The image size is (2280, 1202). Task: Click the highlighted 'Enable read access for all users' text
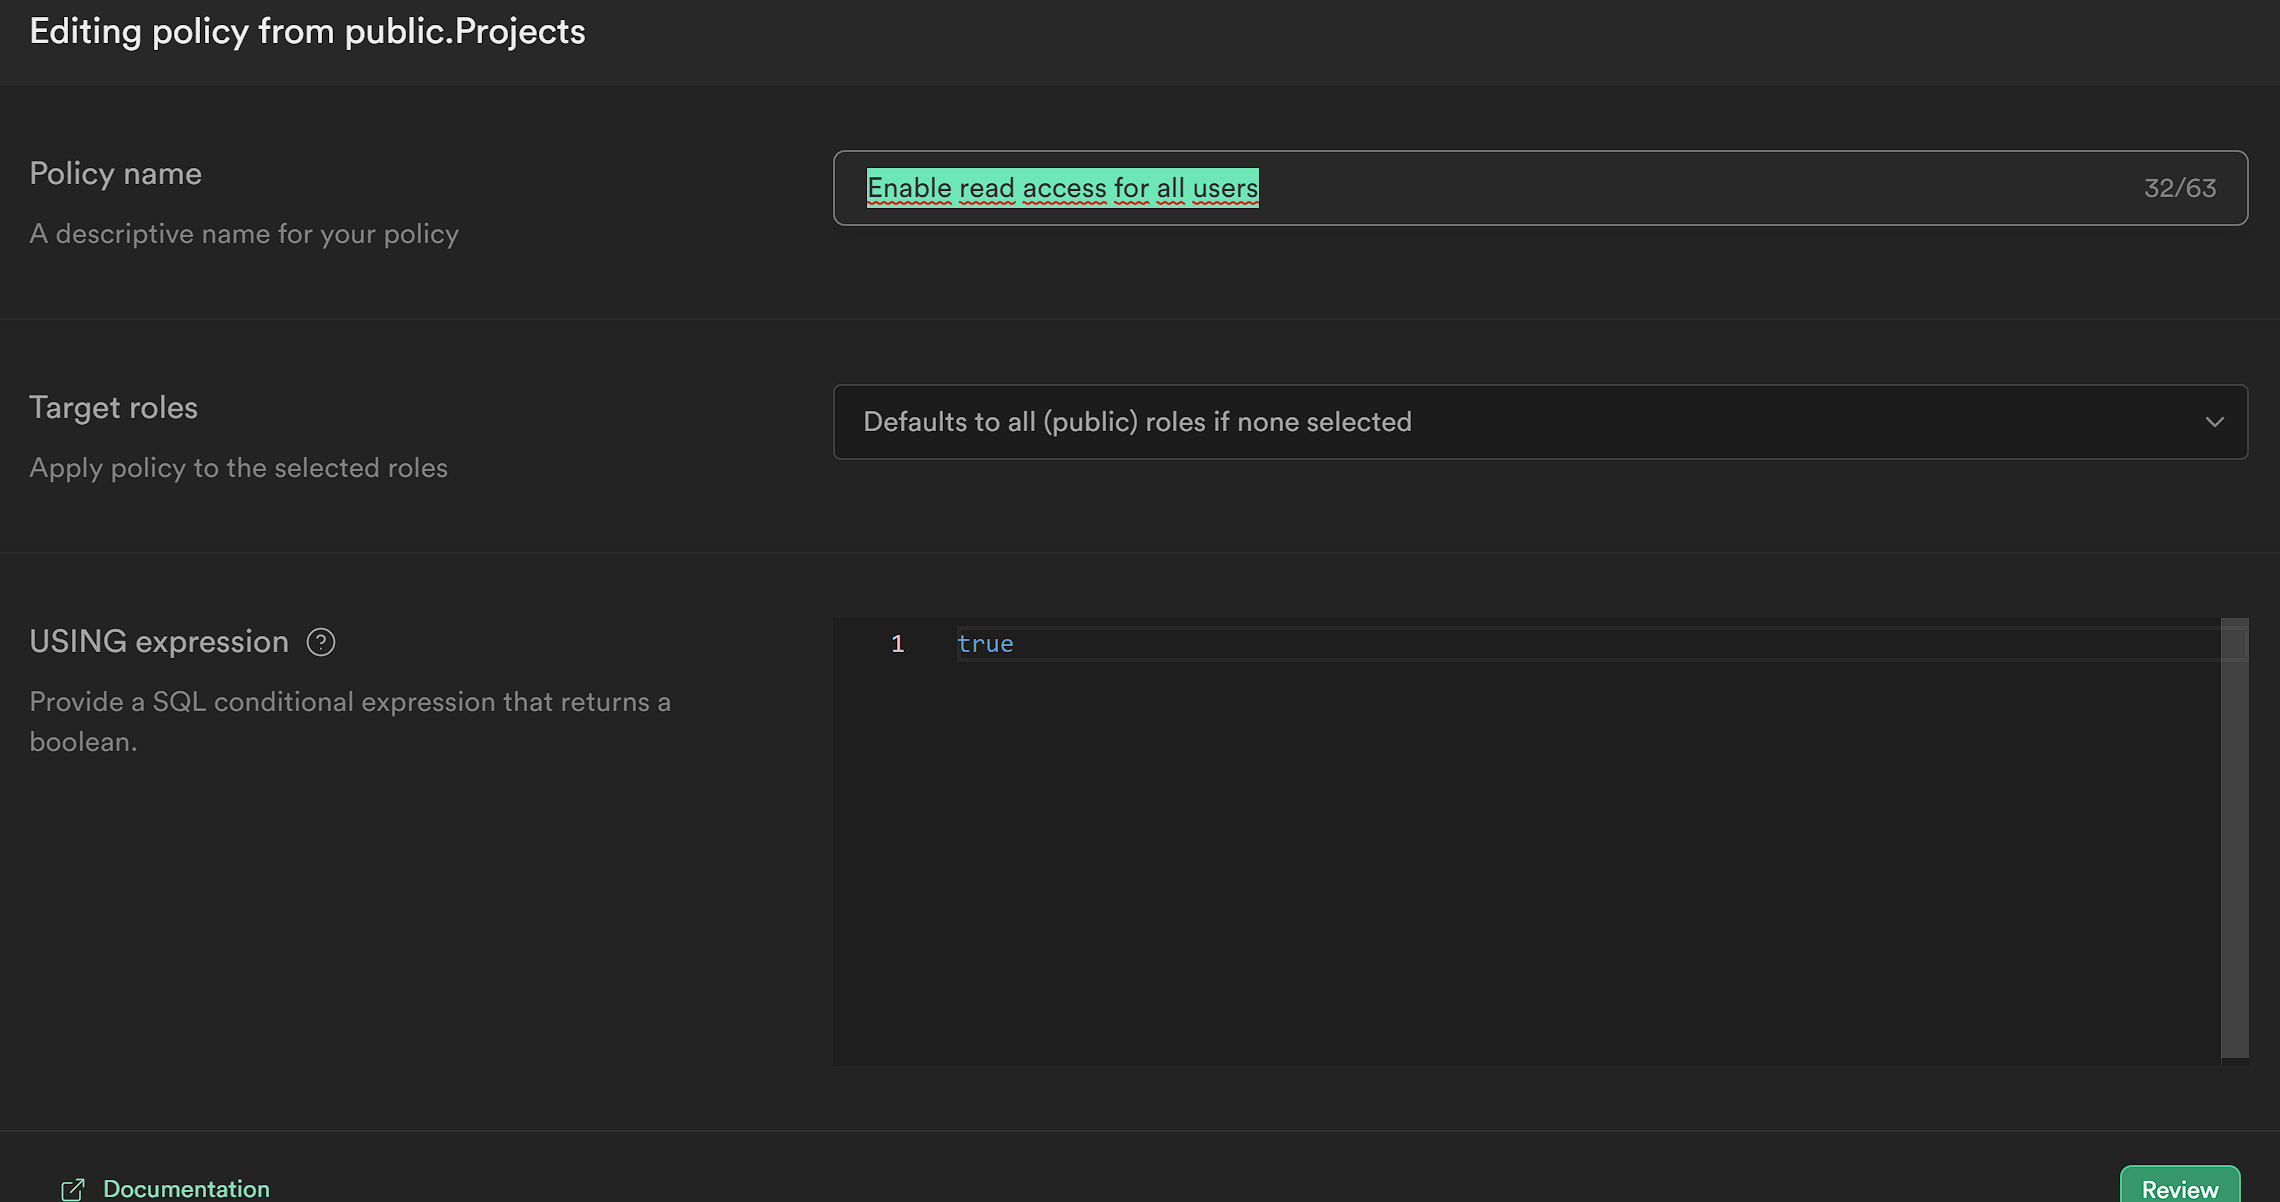[1062, 188]
